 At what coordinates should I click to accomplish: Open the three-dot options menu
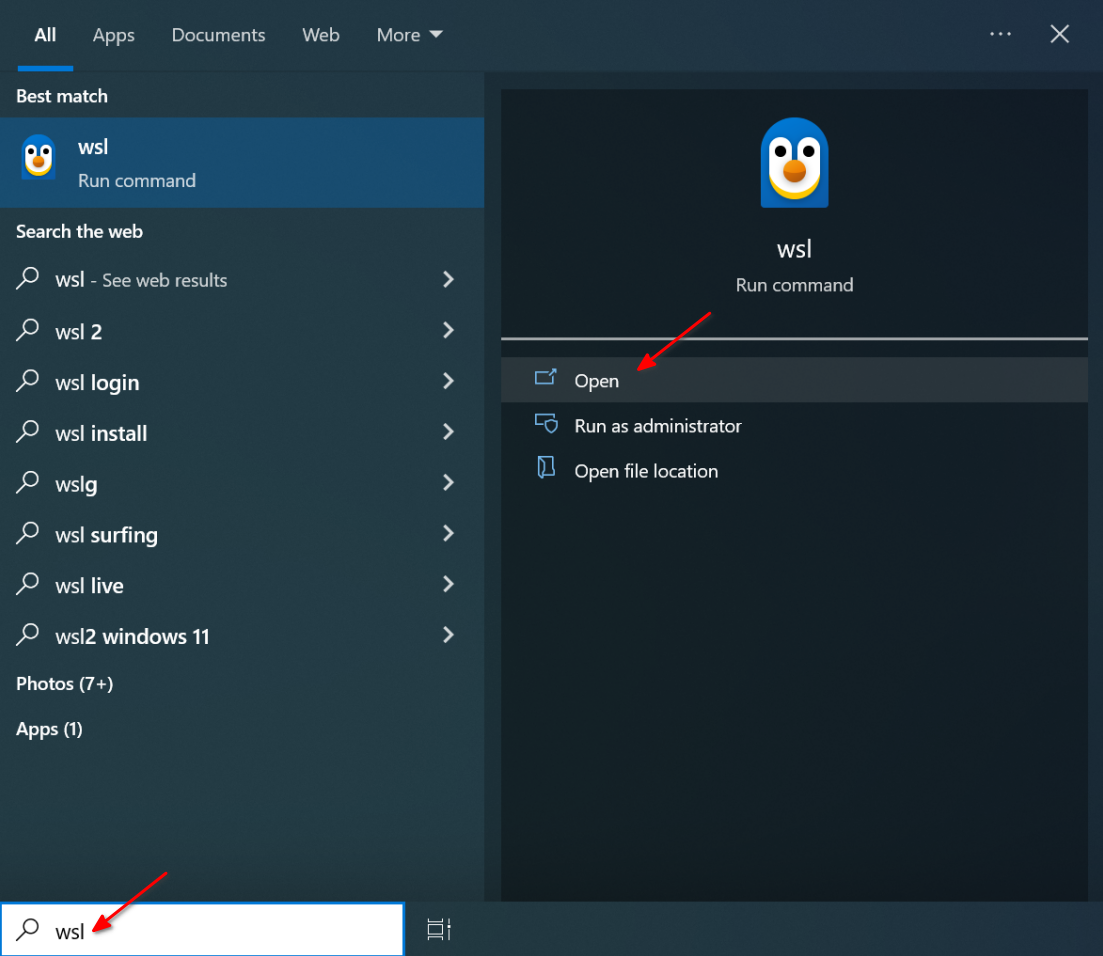point(1000,34)
